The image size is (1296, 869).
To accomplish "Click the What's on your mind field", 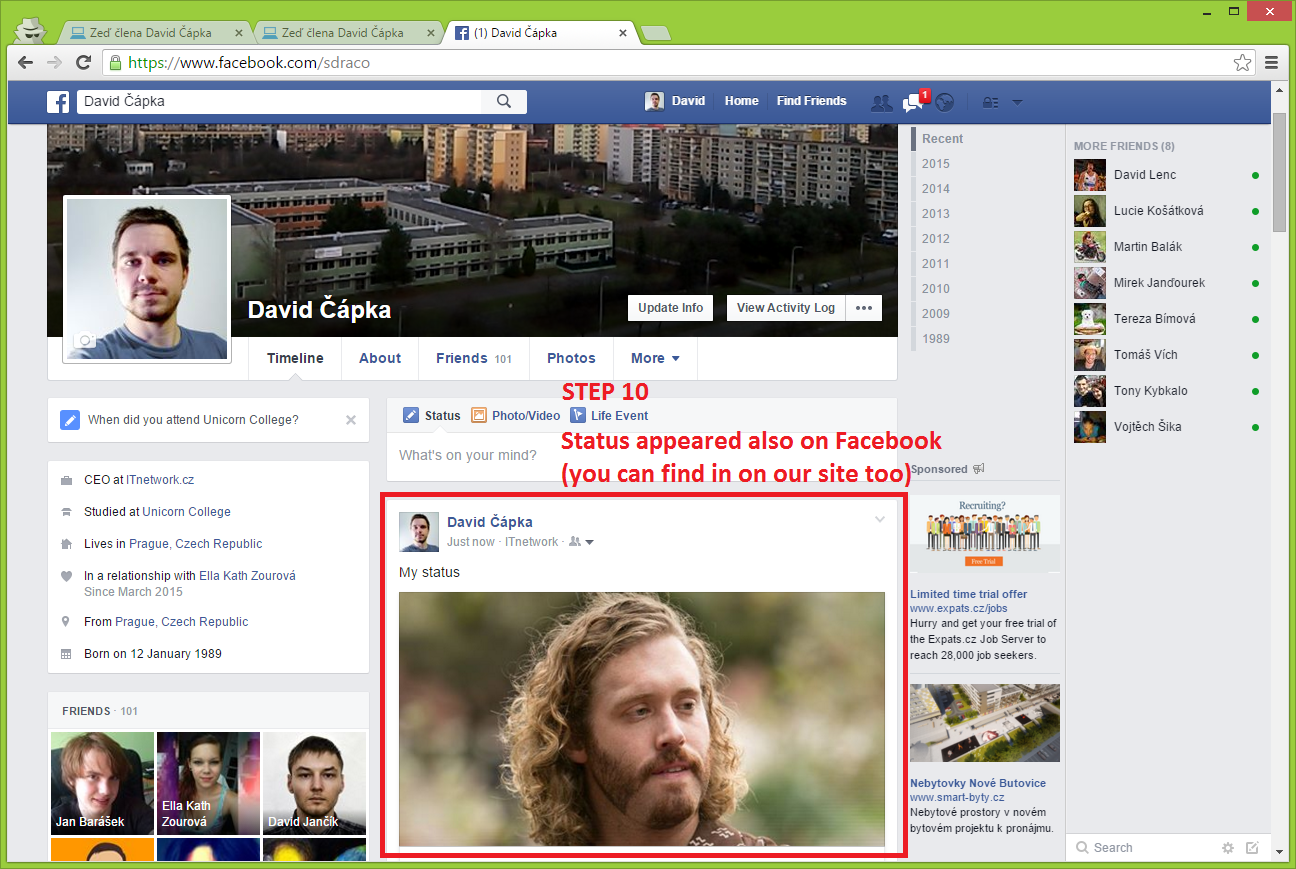I will [642, 456].
